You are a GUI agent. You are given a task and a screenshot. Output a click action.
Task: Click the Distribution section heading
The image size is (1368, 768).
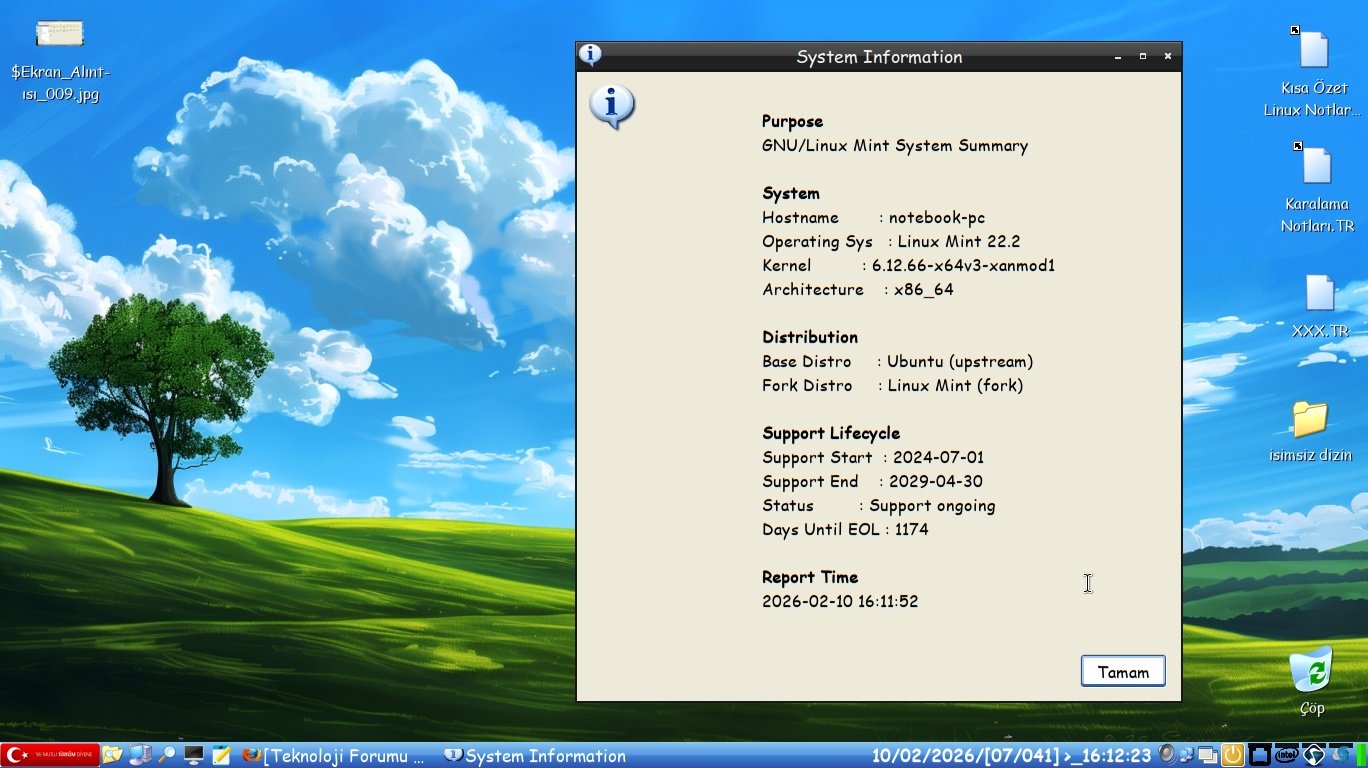810,337
